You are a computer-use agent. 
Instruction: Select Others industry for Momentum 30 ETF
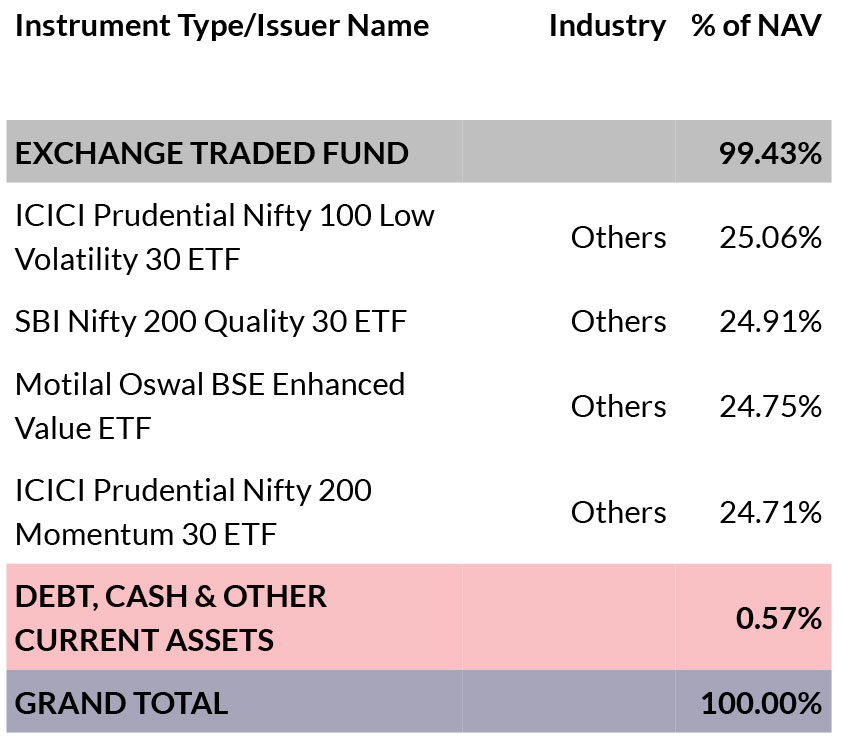(618, 512)
